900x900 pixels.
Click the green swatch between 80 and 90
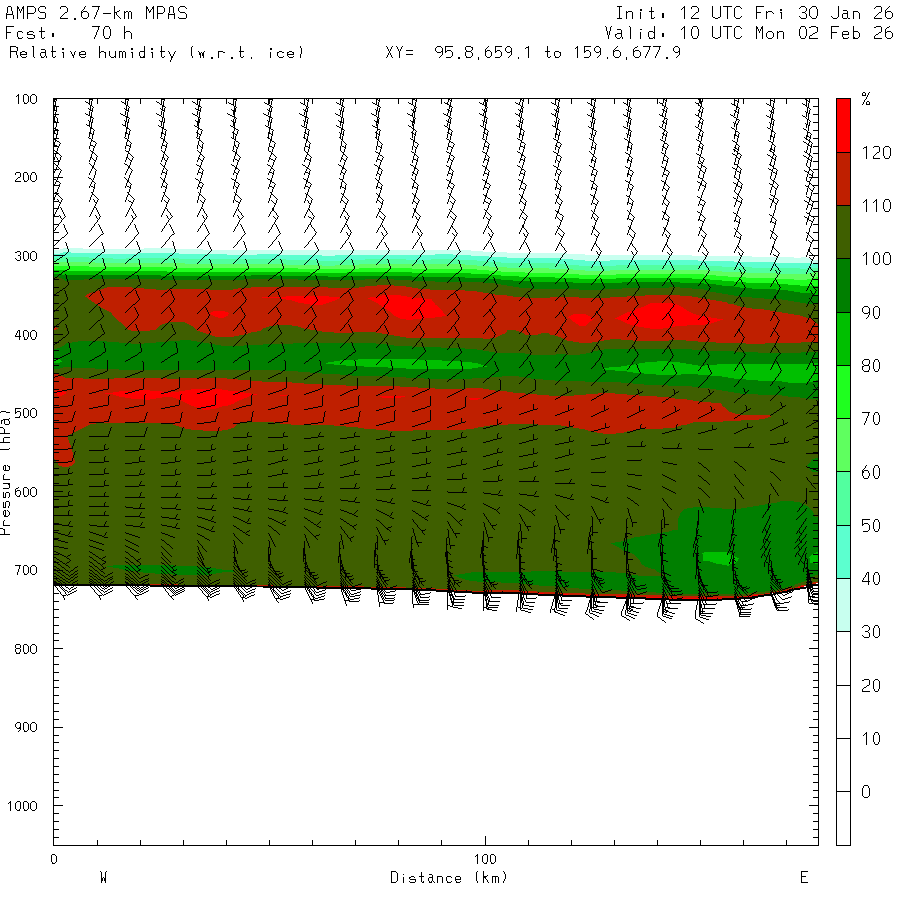(843, 339)
